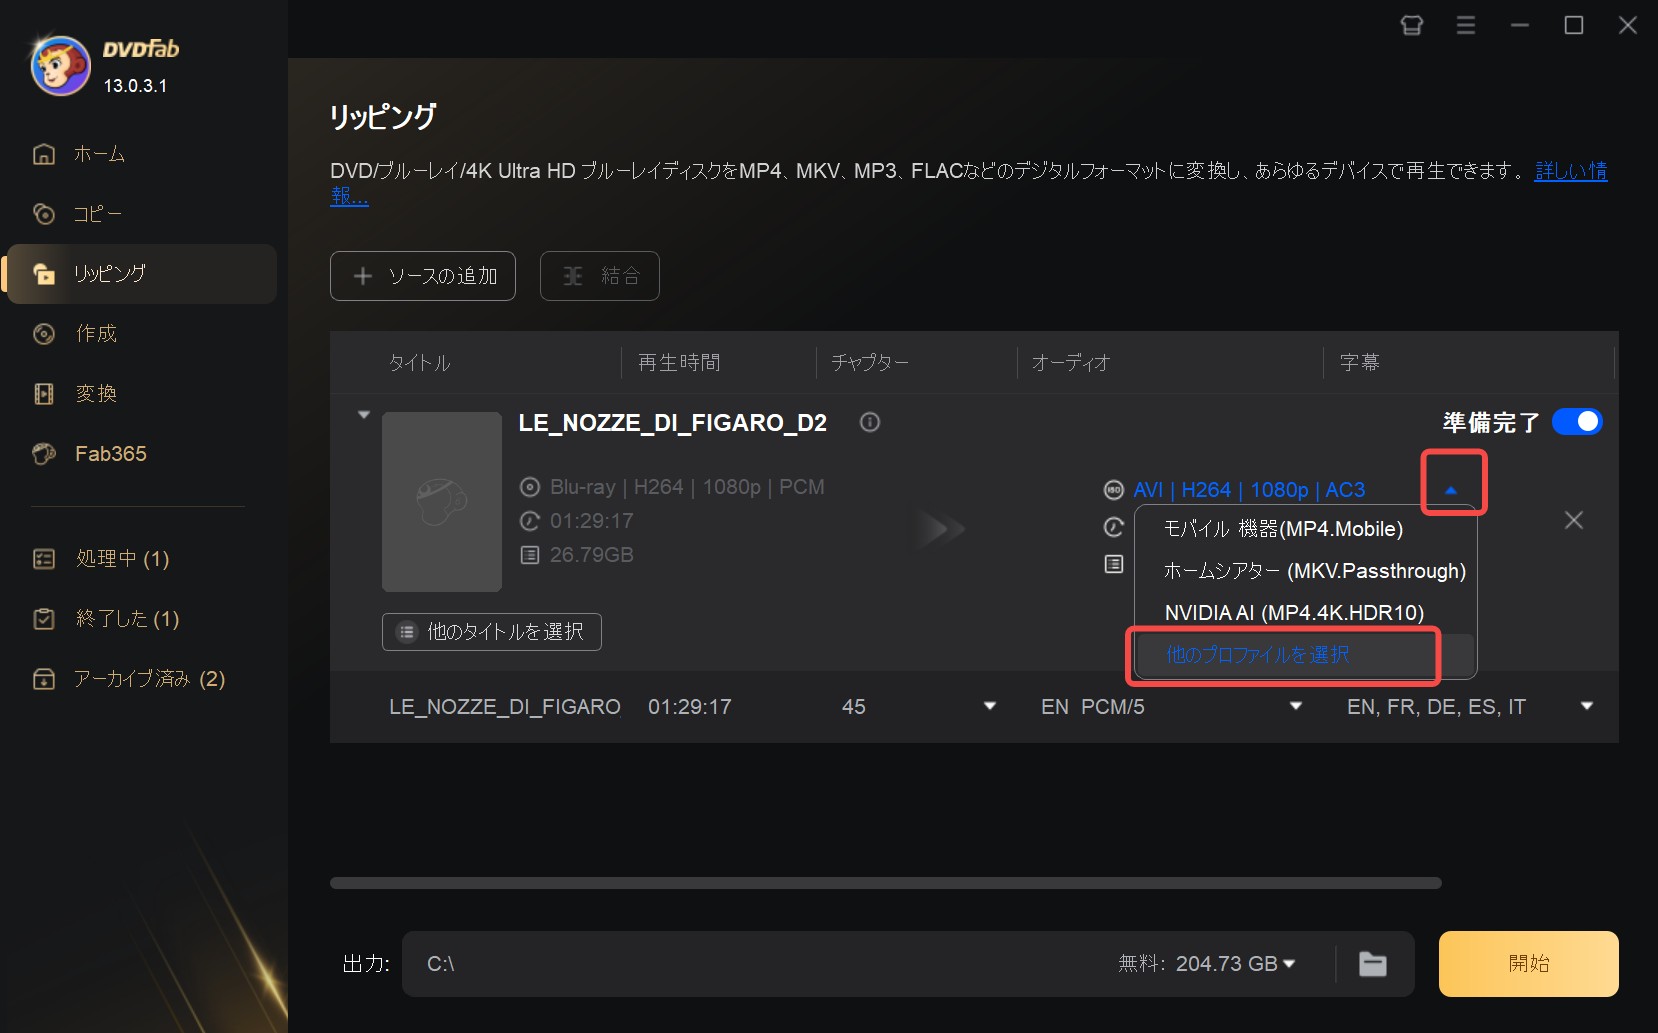The image size is (1658, 1033).
Task: Click the output size document icon
Action: (1114, 564)
